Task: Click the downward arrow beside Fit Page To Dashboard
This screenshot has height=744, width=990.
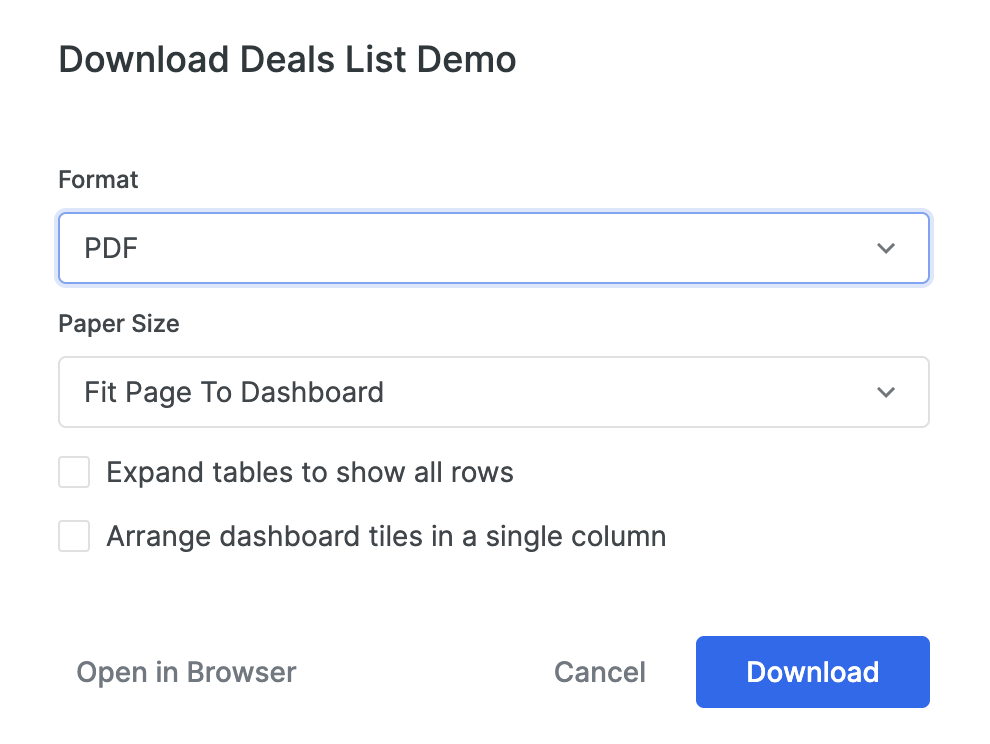Action: (886, 392)
